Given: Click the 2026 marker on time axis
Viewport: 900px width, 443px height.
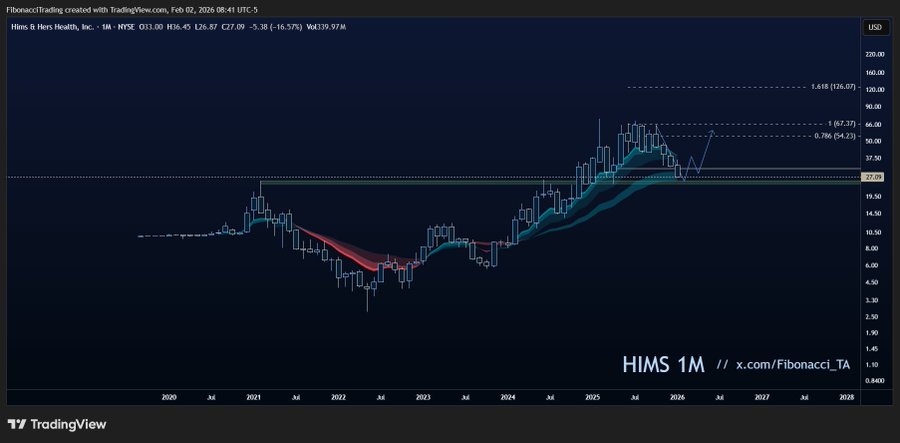Looking at the screenshot, I should point(678,397).
